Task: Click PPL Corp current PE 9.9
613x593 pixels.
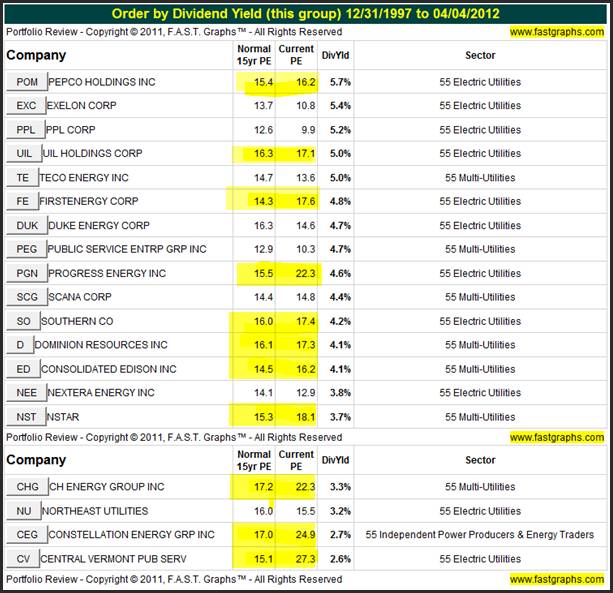Action: 308,130
